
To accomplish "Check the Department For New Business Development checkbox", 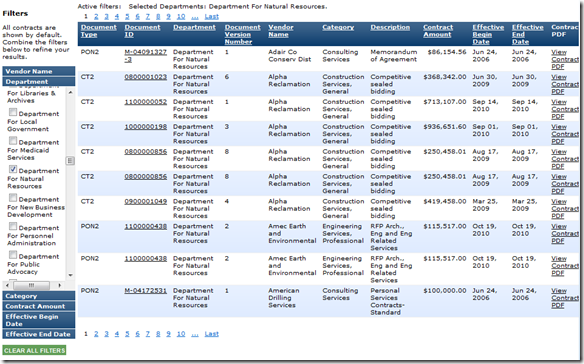I will 13,198.
